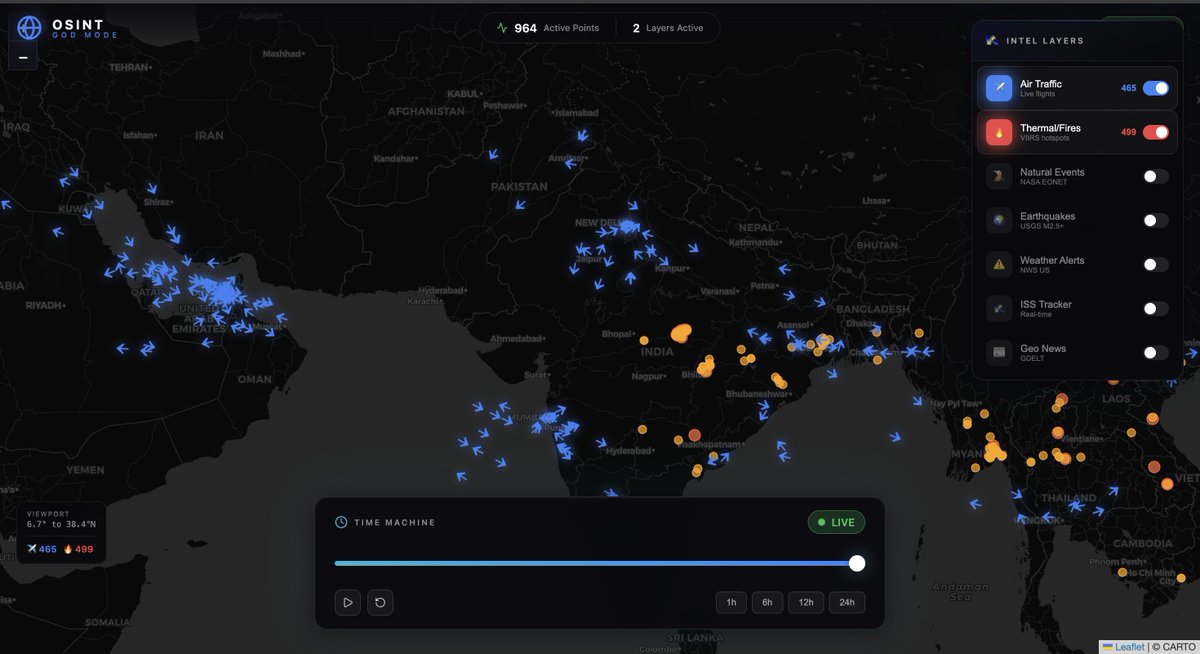Click the Geo News GDELT icon

pyautogui.click(x=998, y=351)
